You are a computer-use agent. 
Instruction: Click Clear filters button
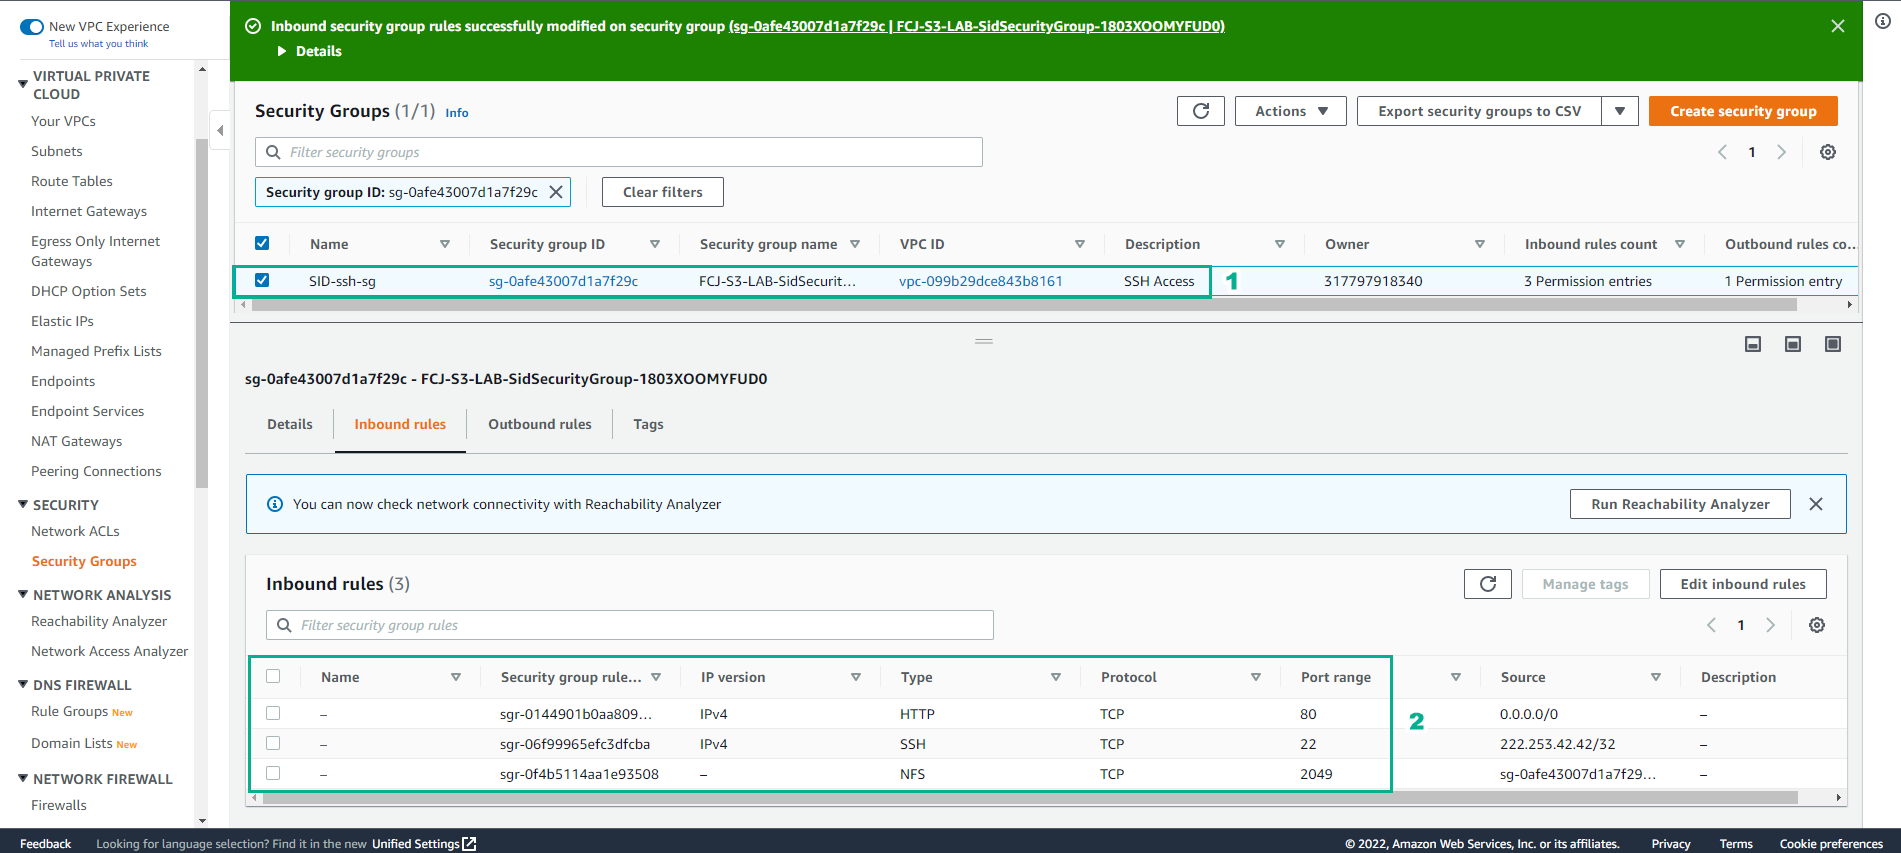(x=663, y=192)
